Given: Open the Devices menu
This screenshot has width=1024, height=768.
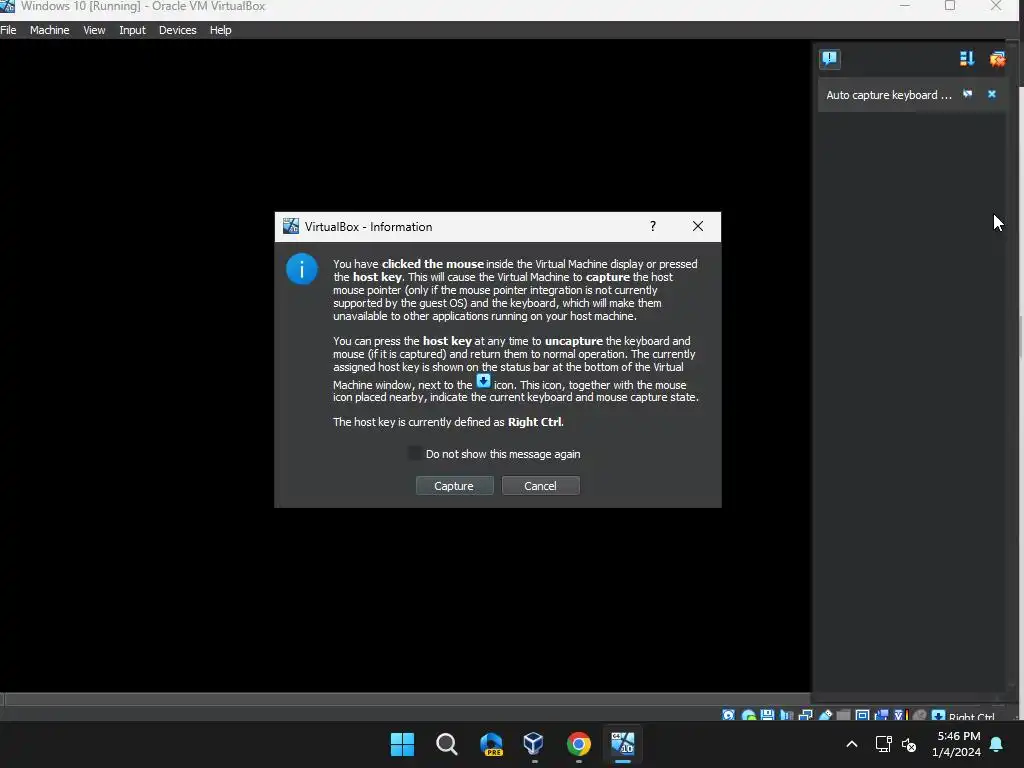Looking at the screenshot, I should (178, 30).
